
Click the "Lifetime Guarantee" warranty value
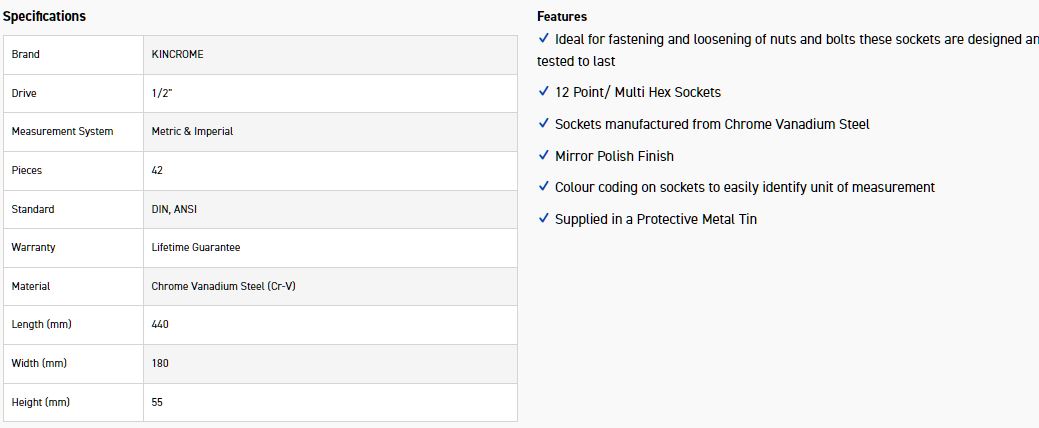click(196, 248)
